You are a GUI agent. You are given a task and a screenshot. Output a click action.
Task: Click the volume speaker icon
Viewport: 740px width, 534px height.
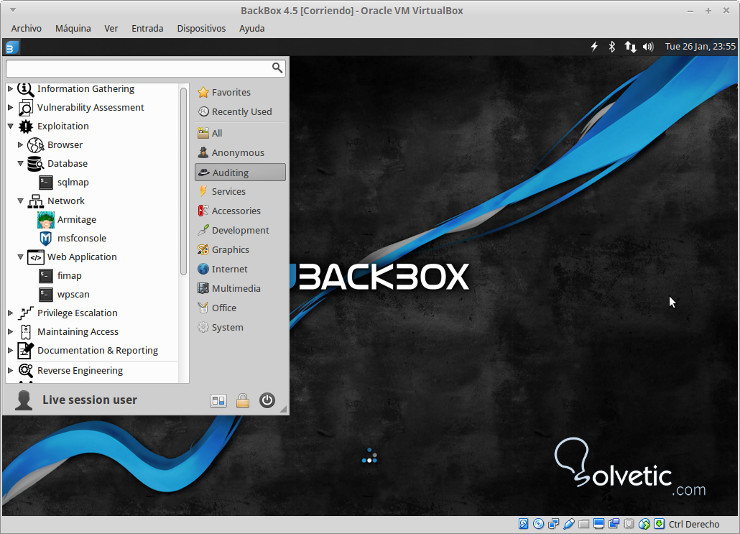point(648,46)
